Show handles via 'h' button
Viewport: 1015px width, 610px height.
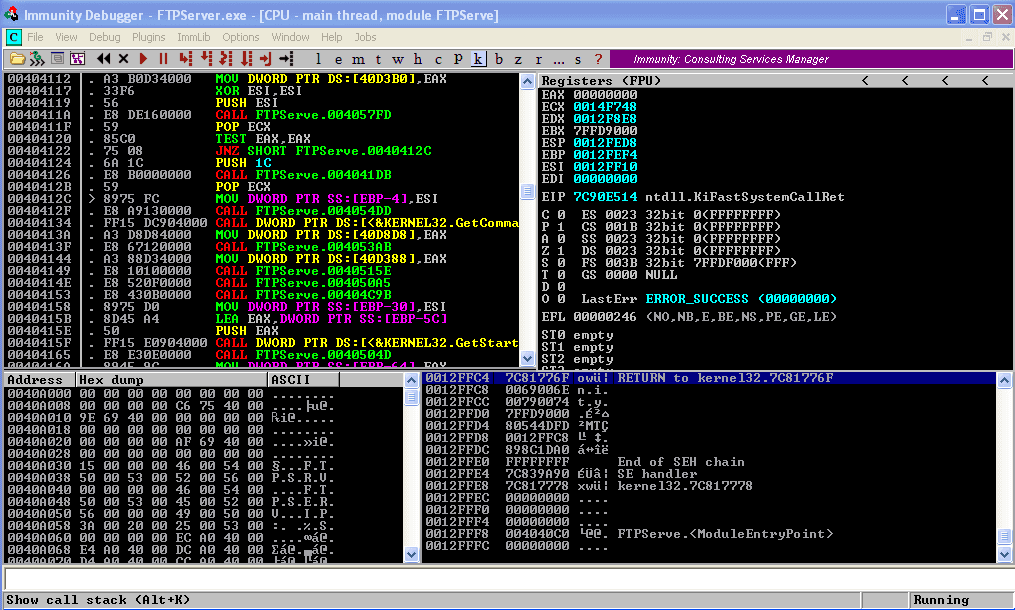pyautogui.click(x=418, y=59)
